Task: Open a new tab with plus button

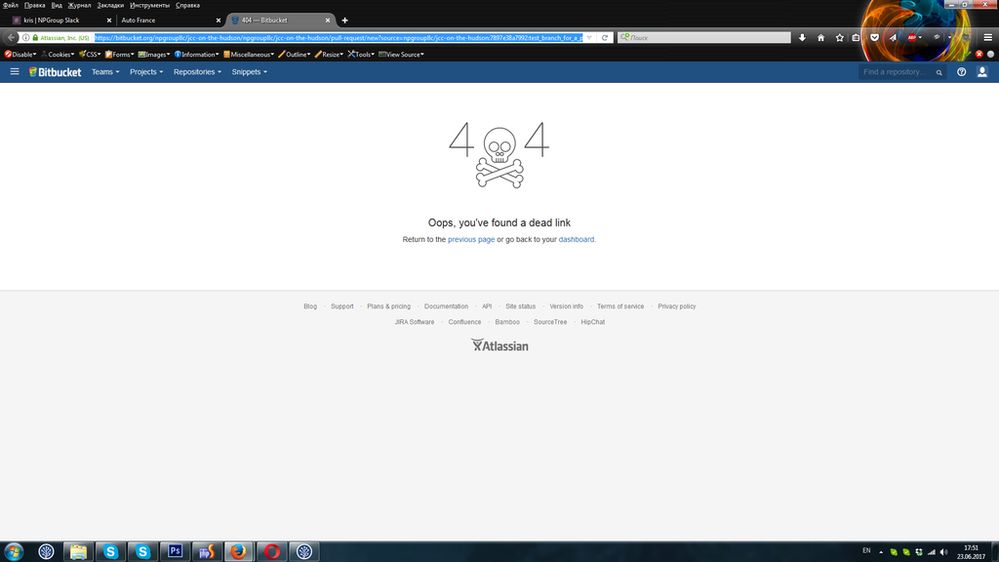Action: (x=345, y=20)
